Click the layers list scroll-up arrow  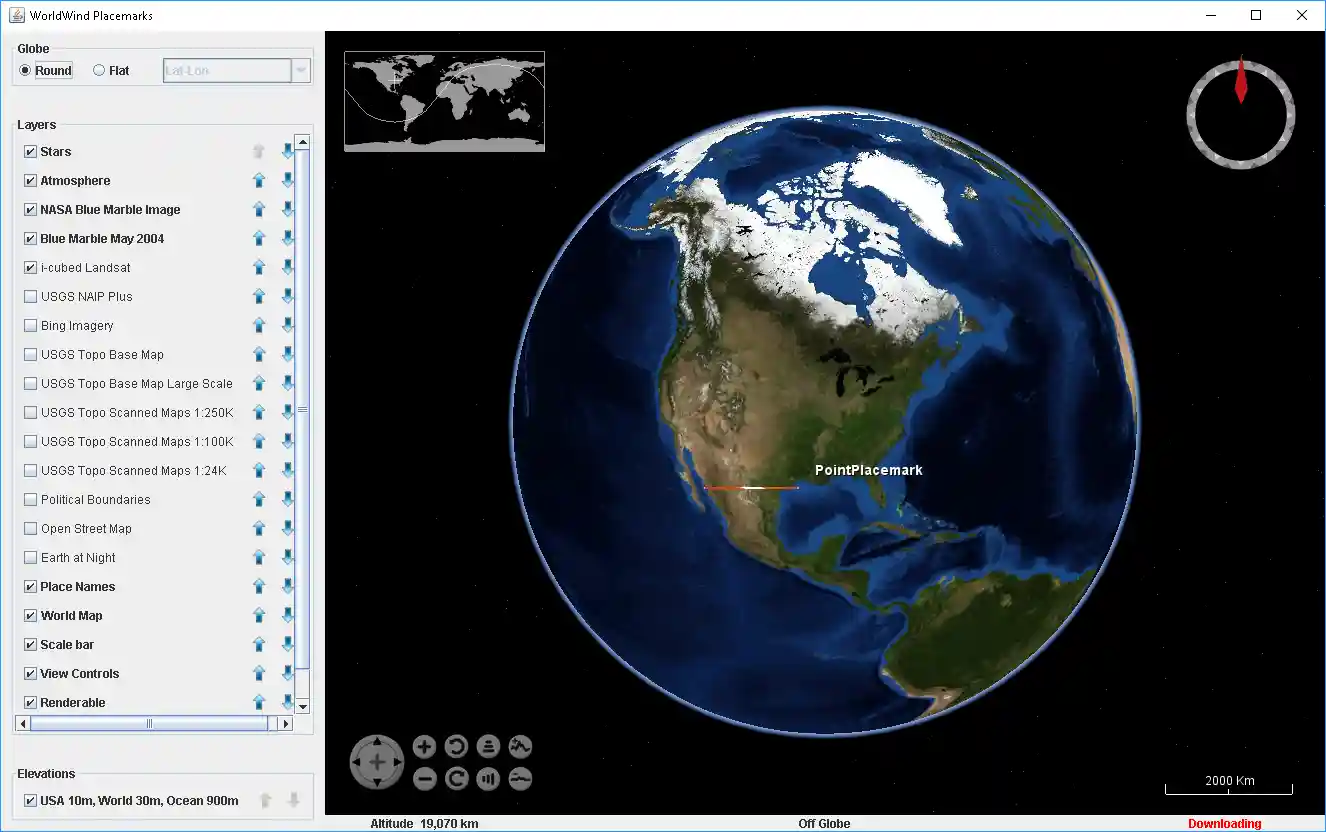303,142
